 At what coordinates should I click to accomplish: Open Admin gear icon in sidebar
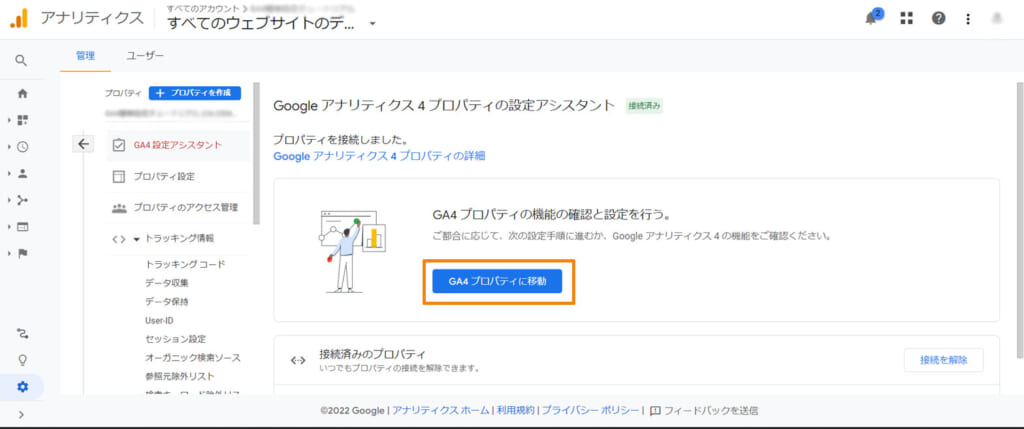tap(22, 387)
